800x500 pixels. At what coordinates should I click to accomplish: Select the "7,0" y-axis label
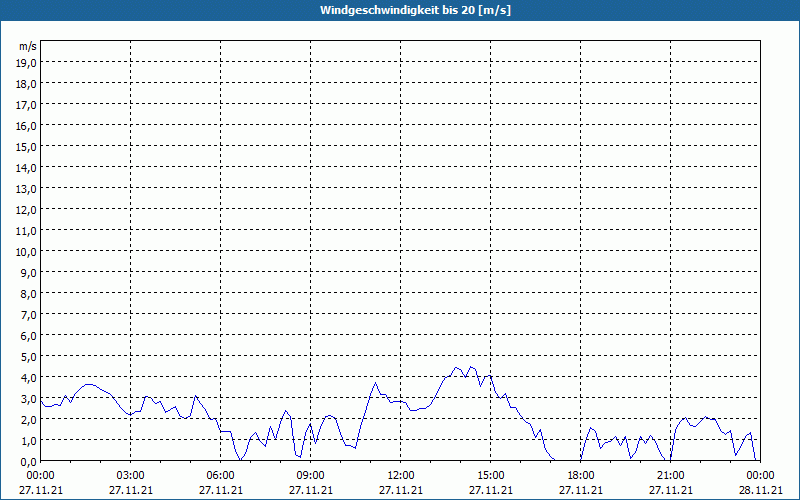[x=29, y=315]
